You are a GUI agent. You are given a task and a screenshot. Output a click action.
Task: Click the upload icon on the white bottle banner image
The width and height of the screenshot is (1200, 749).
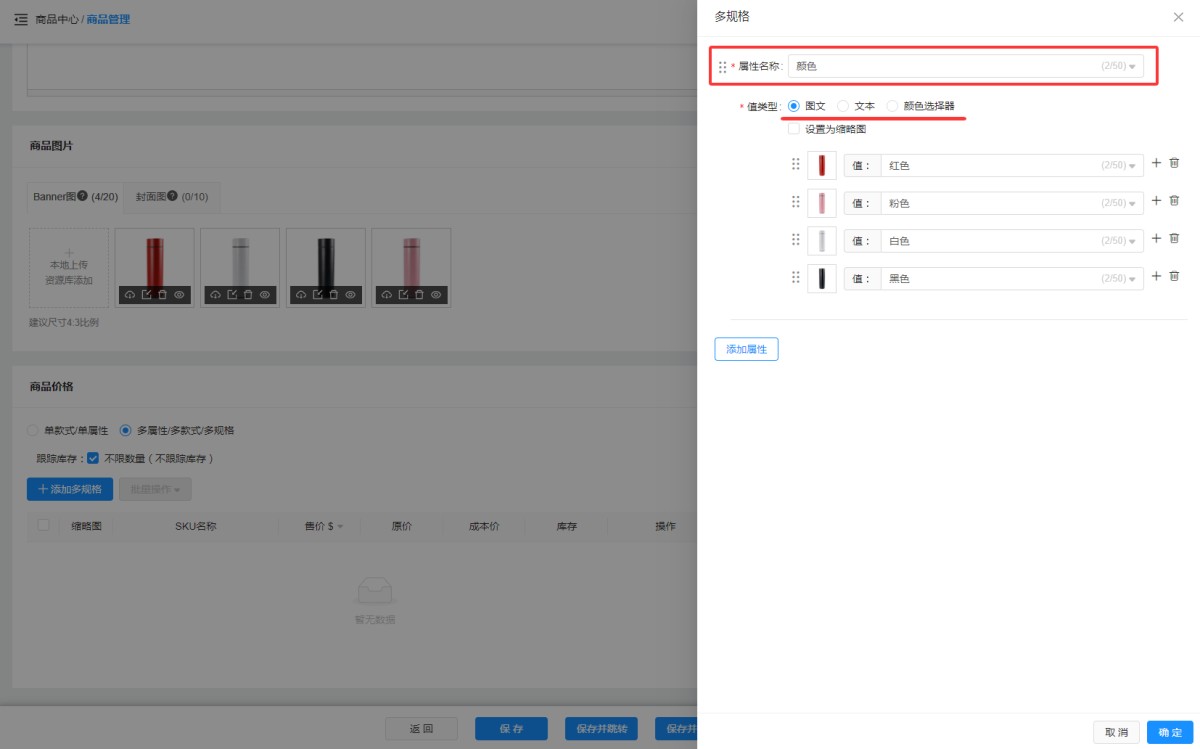pos(216,295)
